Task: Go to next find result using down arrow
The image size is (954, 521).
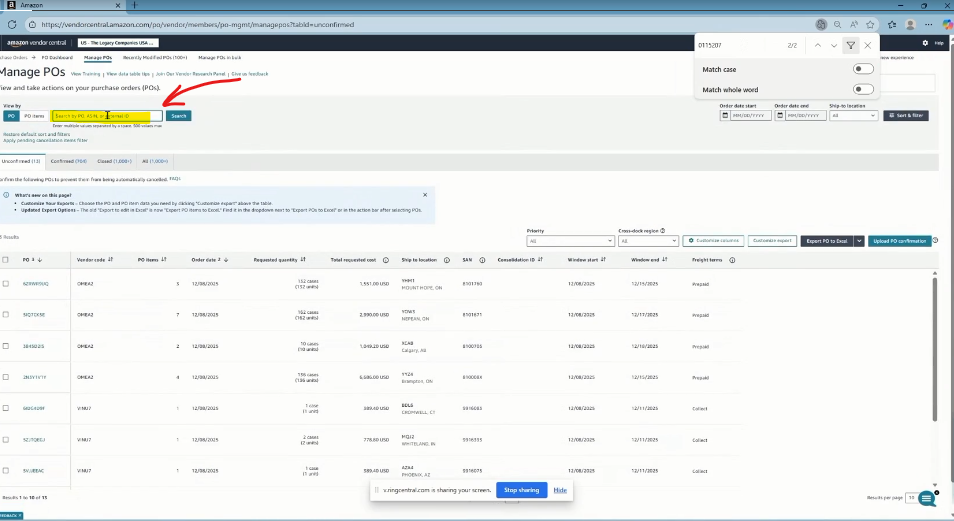Action: point(834,45)
